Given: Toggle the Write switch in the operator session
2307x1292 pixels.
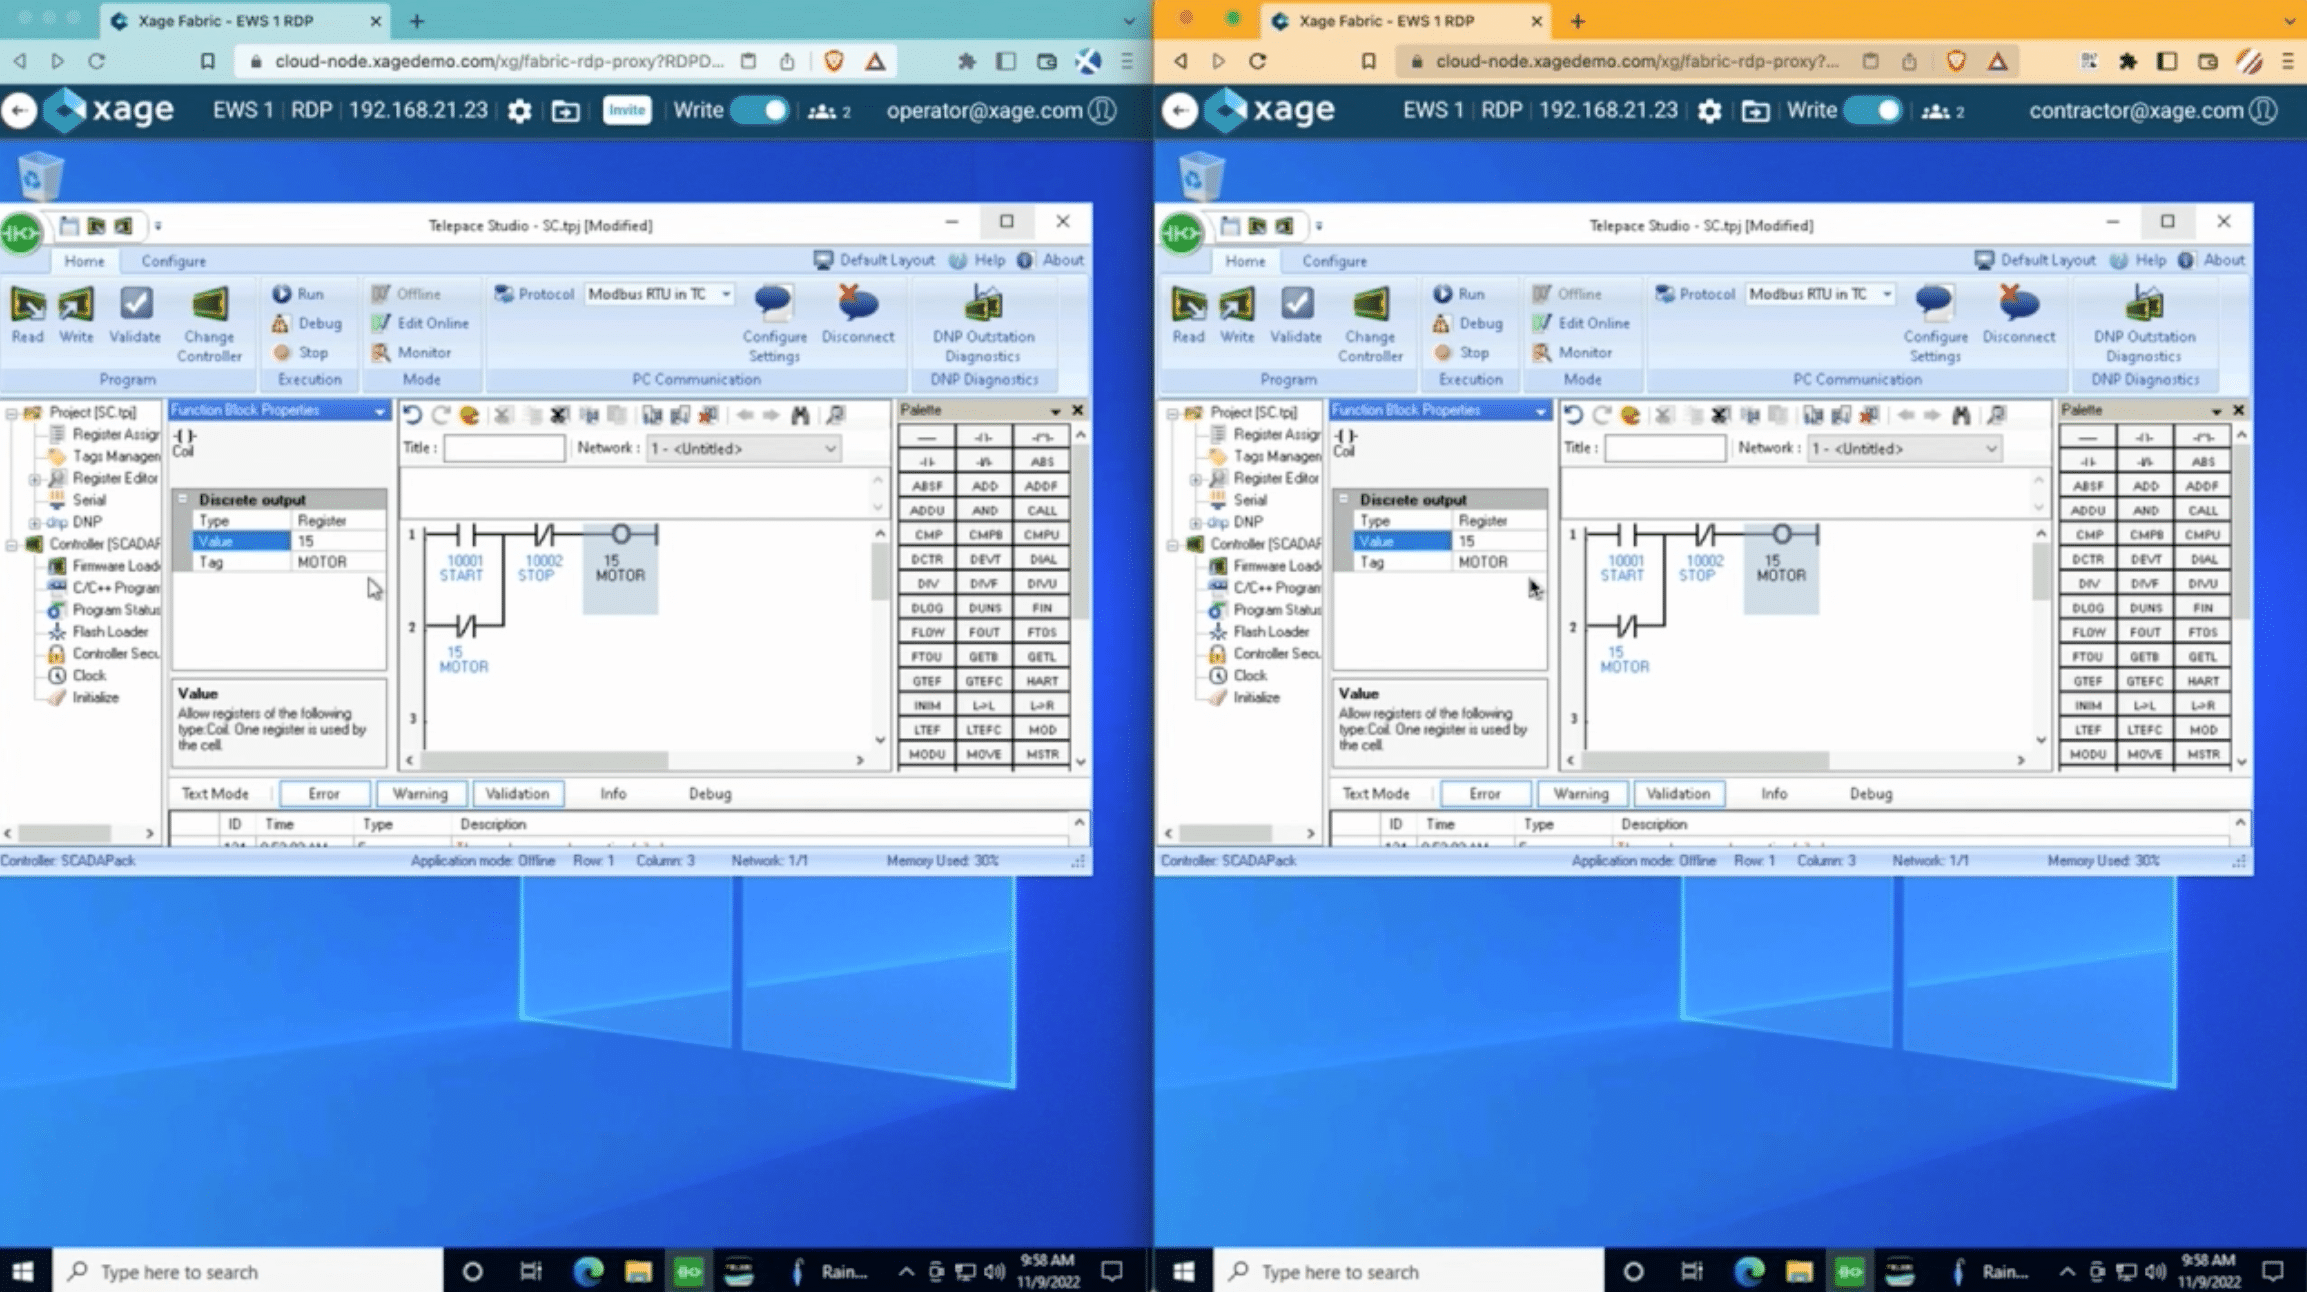Looking at the screenshot, I should pos(760,110).
